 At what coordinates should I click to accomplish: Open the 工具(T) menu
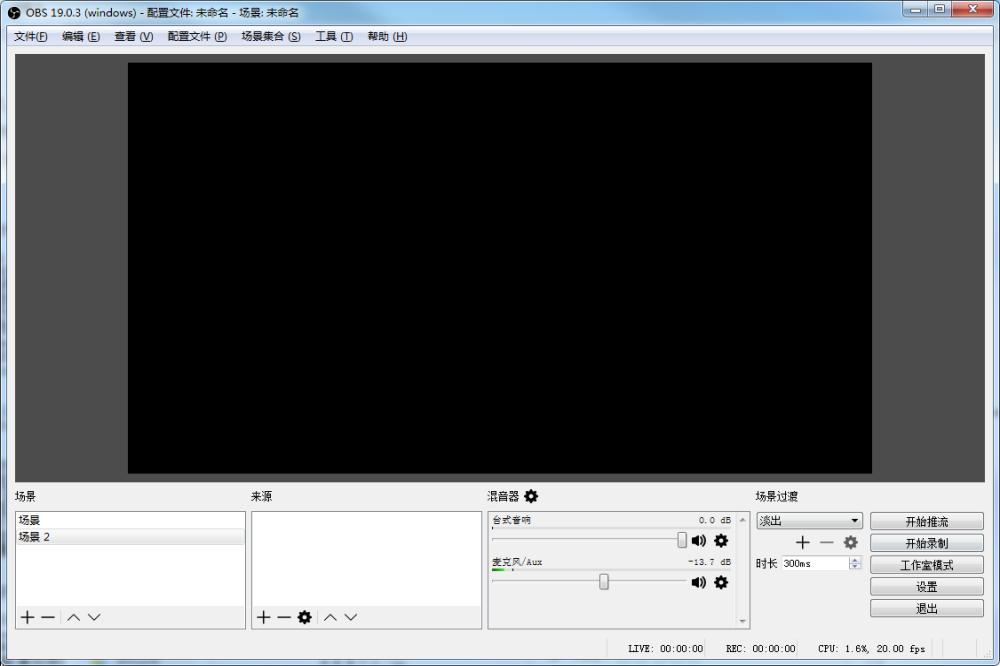(334, 36)
